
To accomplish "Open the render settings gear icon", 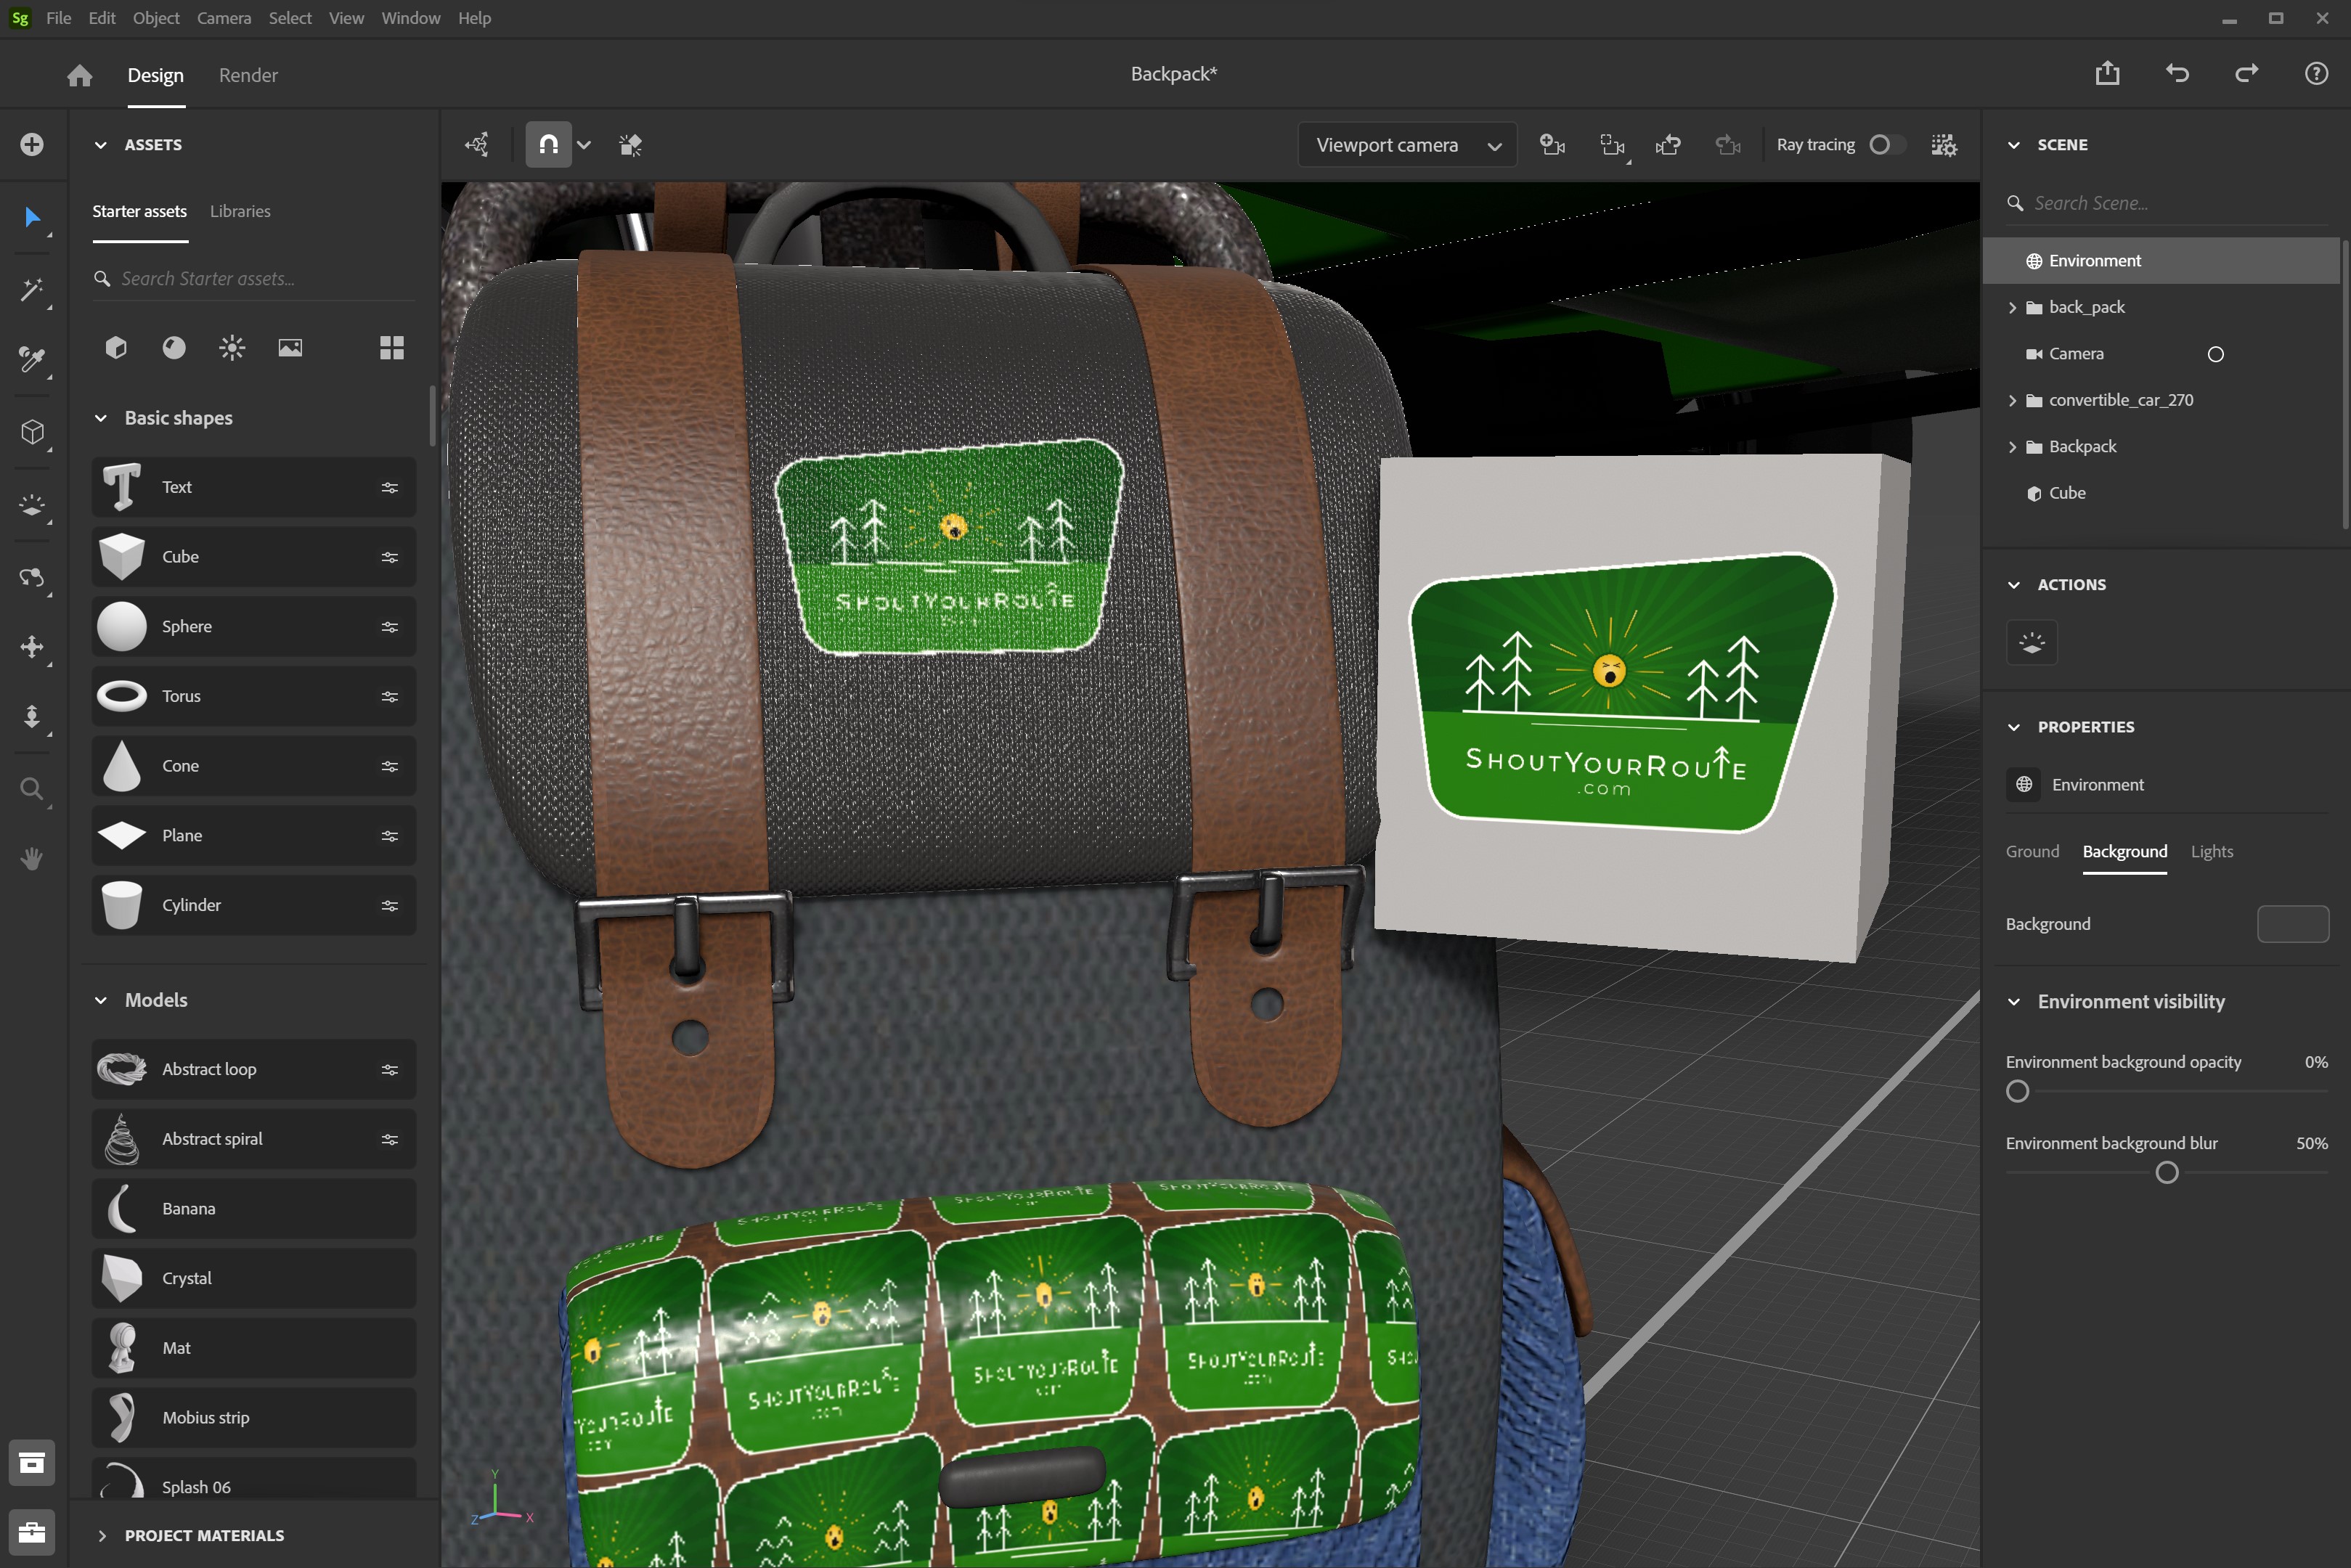I will 1943,144.
